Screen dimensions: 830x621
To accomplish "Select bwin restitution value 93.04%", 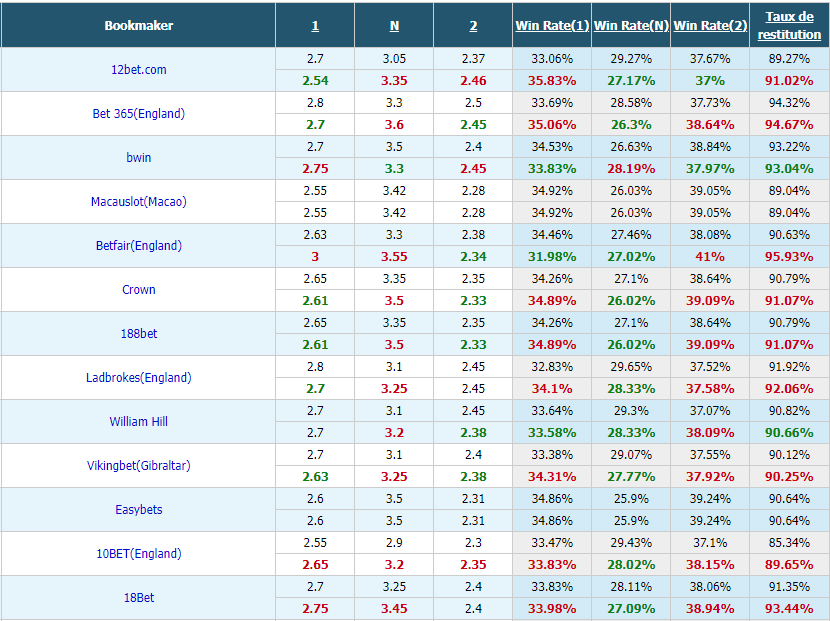I will [x=789, y=168].
